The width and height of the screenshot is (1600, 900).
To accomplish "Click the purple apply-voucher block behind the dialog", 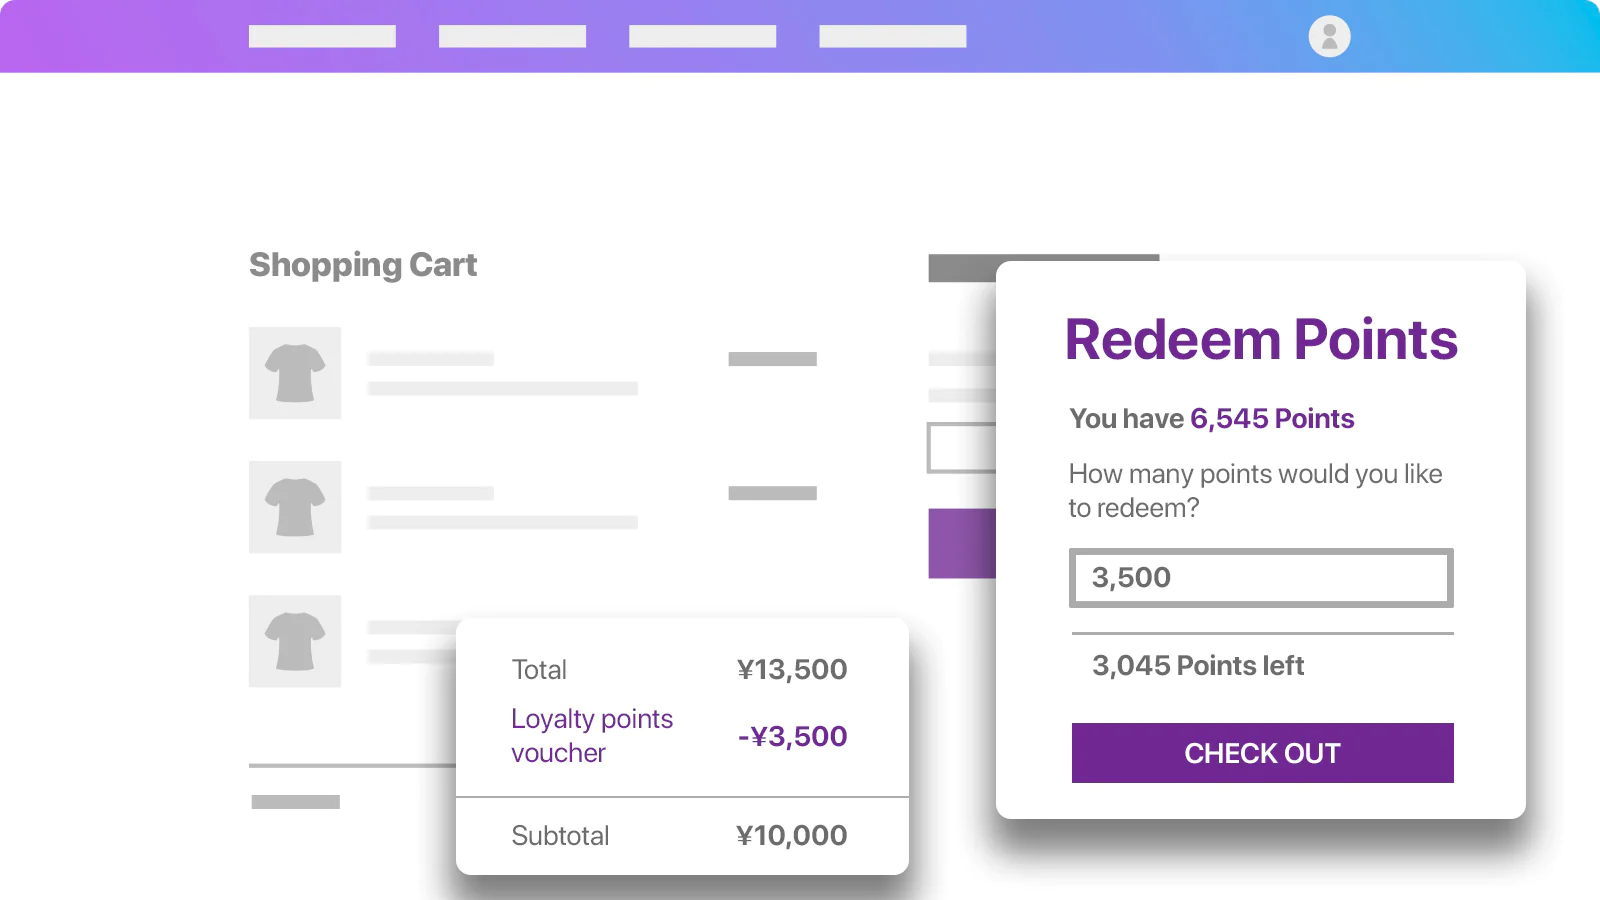I will coord(962,543).
